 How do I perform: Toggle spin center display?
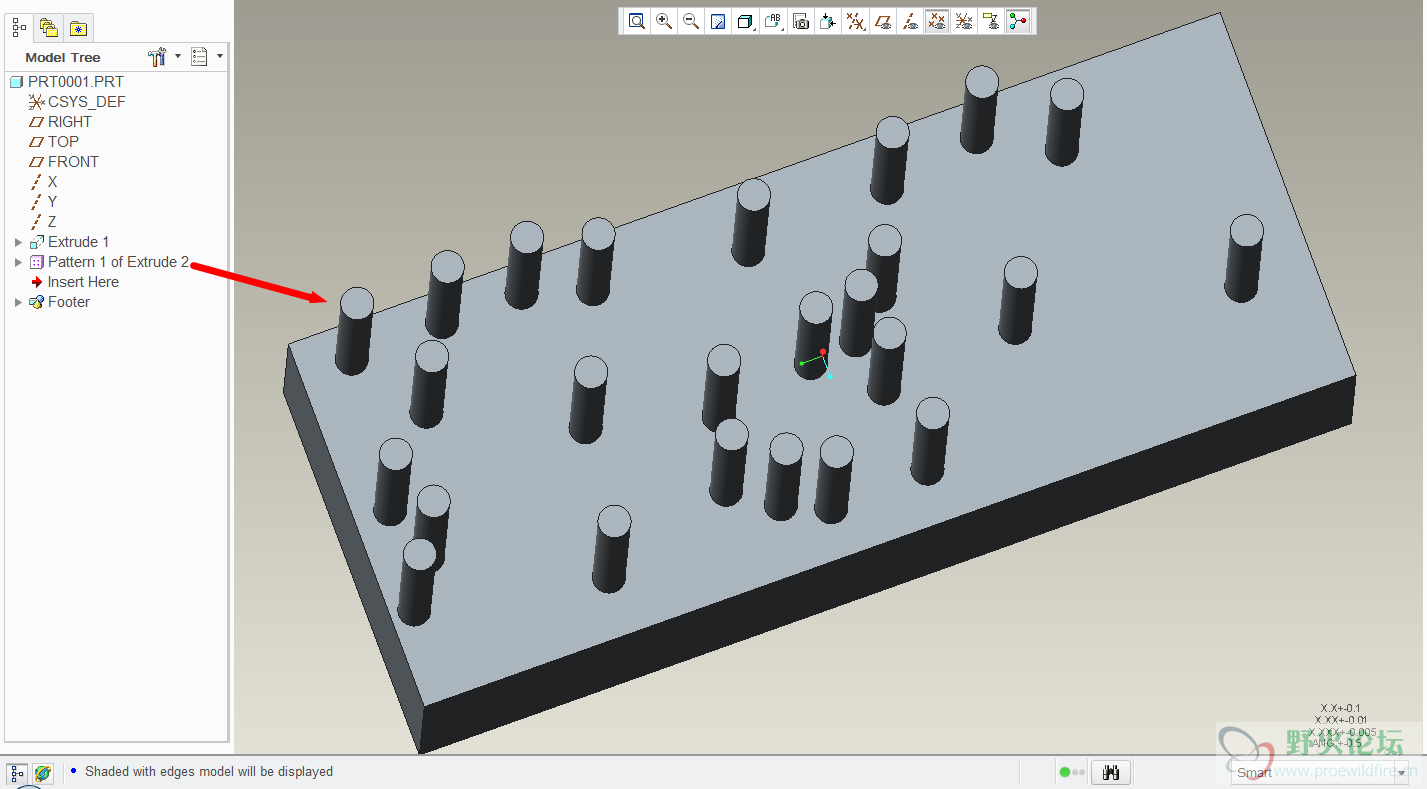(x=1018, y=21)
